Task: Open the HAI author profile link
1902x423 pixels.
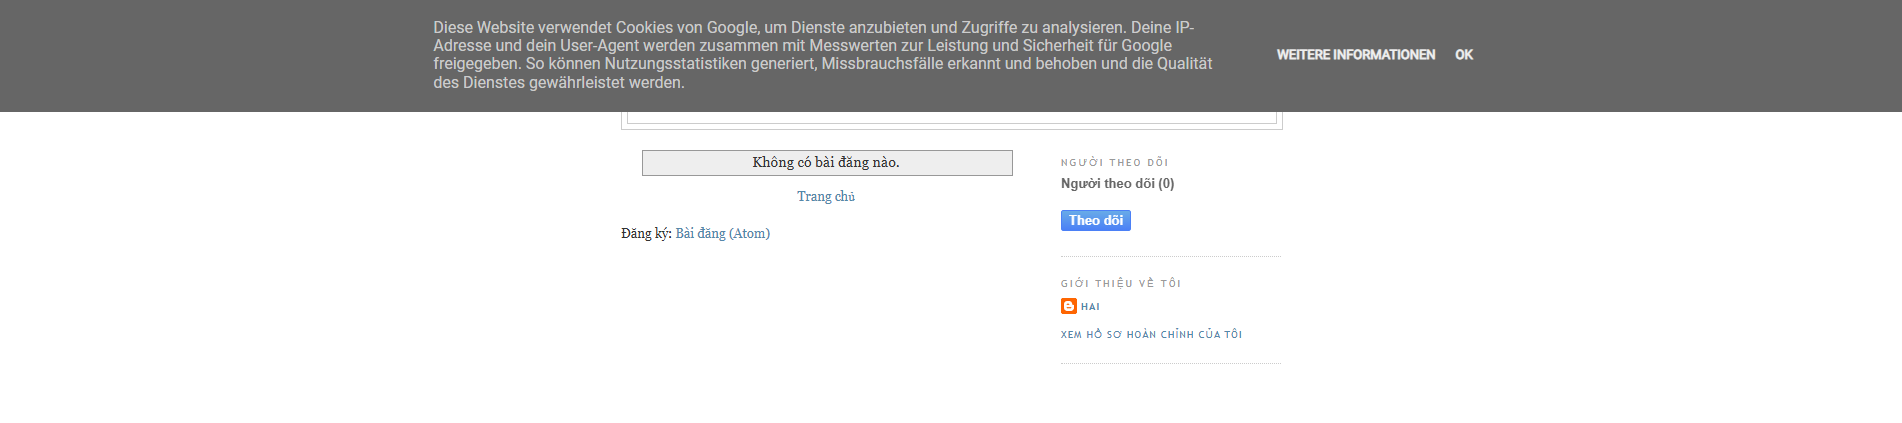Action: (1090, 307)
